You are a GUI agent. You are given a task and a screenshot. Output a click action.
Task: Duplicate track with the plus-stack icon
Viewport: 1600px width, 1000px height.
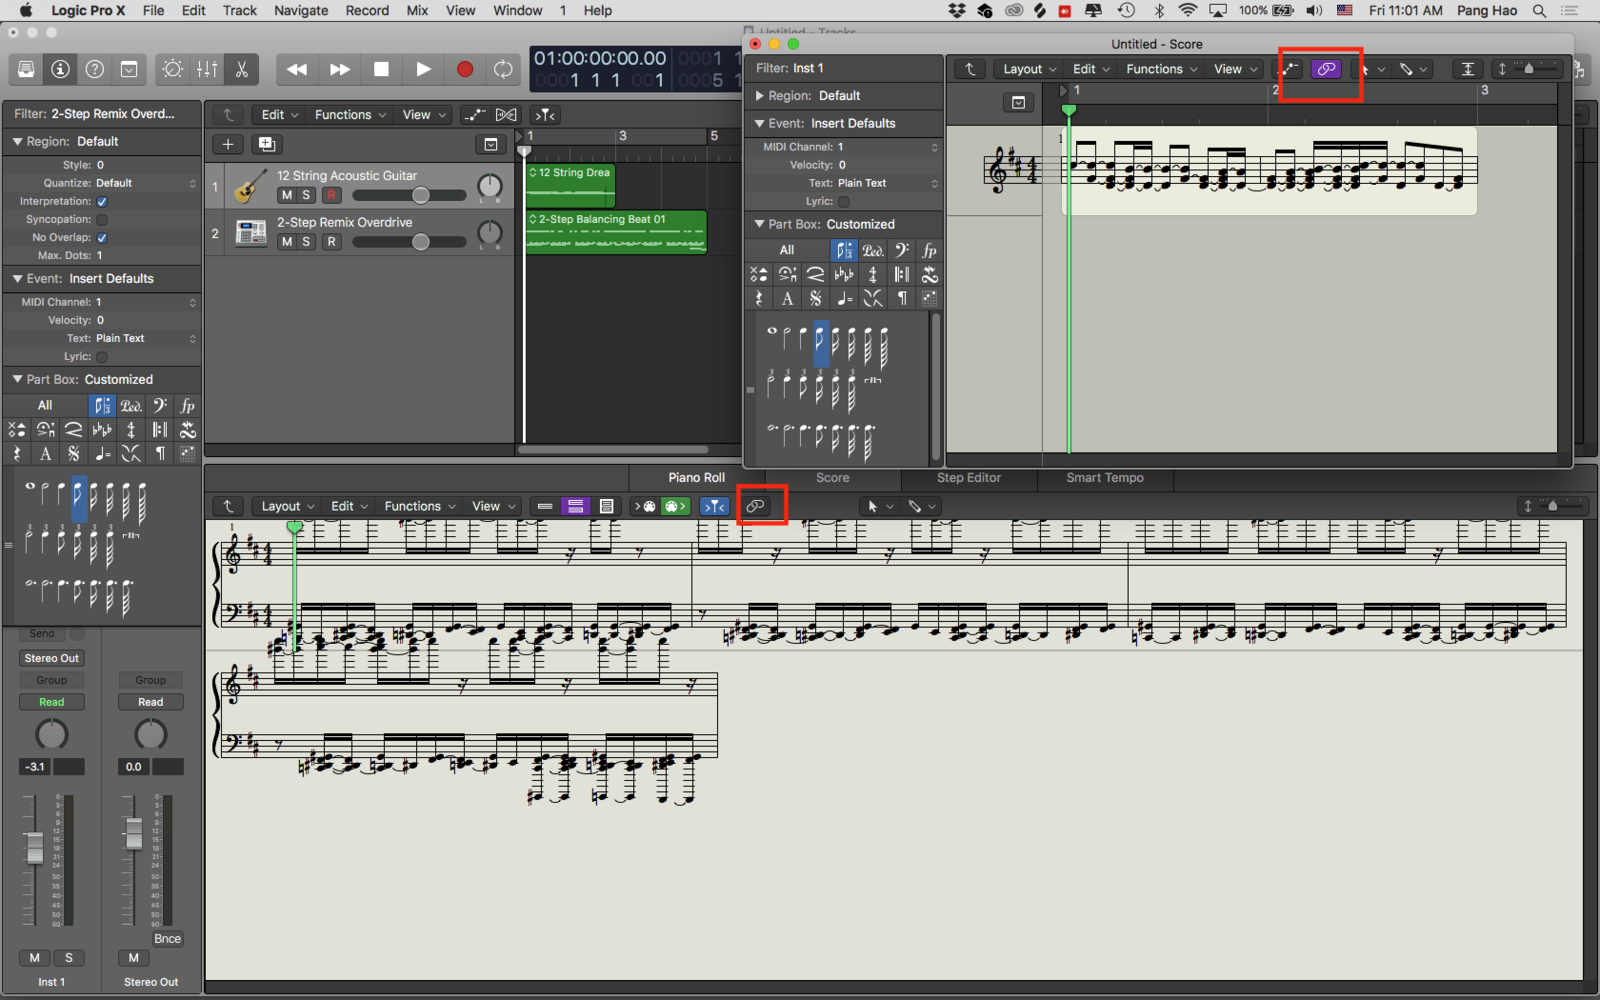[x=266, y=144]
